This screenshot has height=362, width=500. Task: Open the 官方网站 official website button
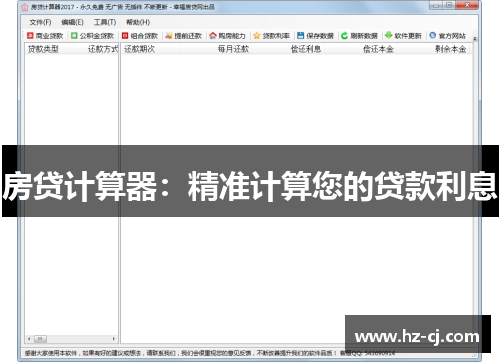tap(447, 36)
